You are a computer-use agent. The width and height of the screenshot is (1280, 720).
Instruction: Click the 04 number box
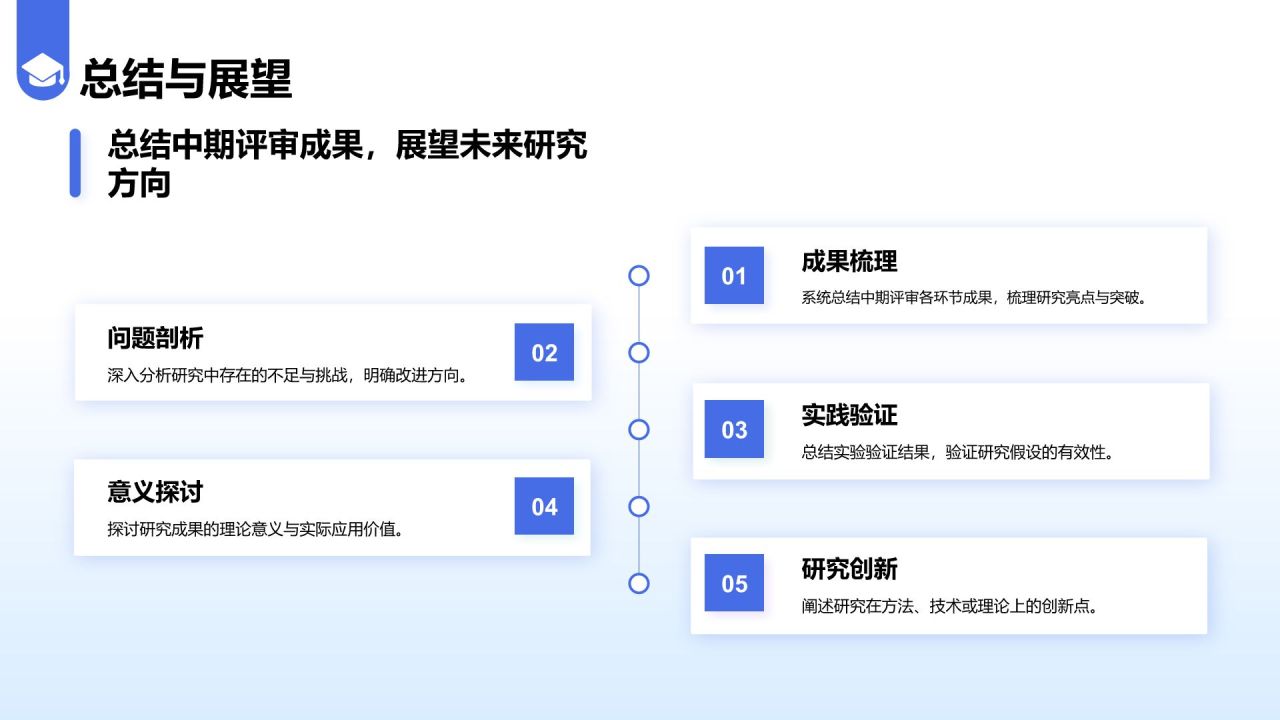coord(544,506)
